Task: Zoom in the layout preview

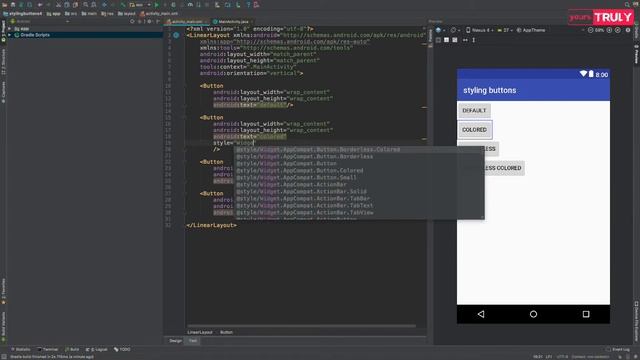Action: [609, 30]
